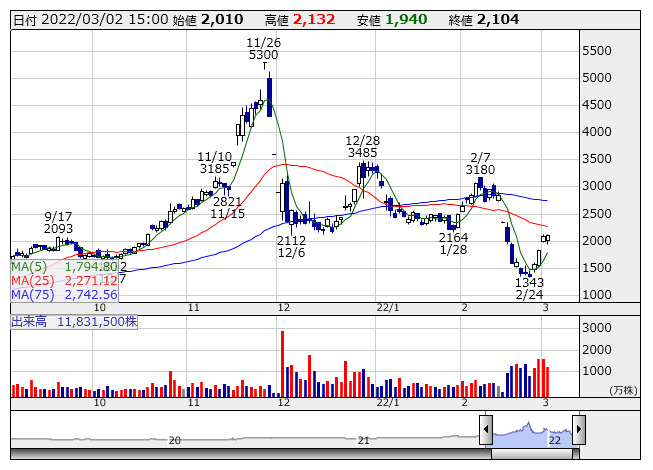Click the MA(75) 2,742.56 legend entry
The width and height of the screenshot is (653, 470).
click(65, 295)
